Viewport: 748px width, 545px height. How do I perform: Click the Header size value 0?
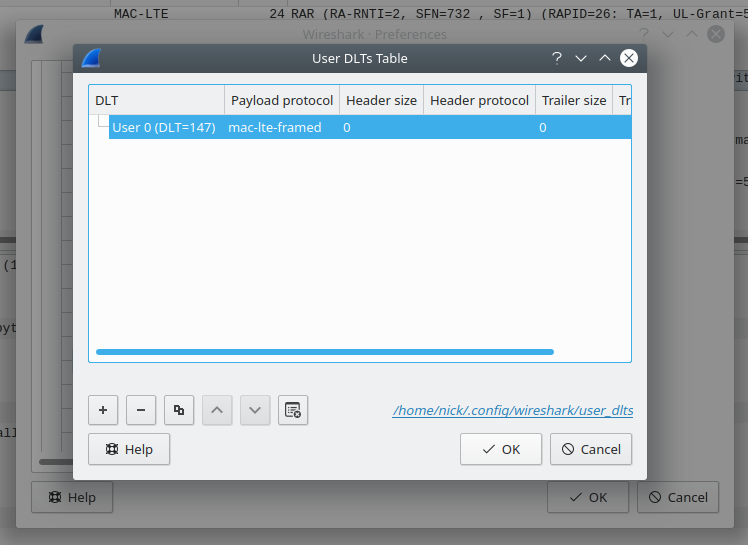(x=347, y=127)
